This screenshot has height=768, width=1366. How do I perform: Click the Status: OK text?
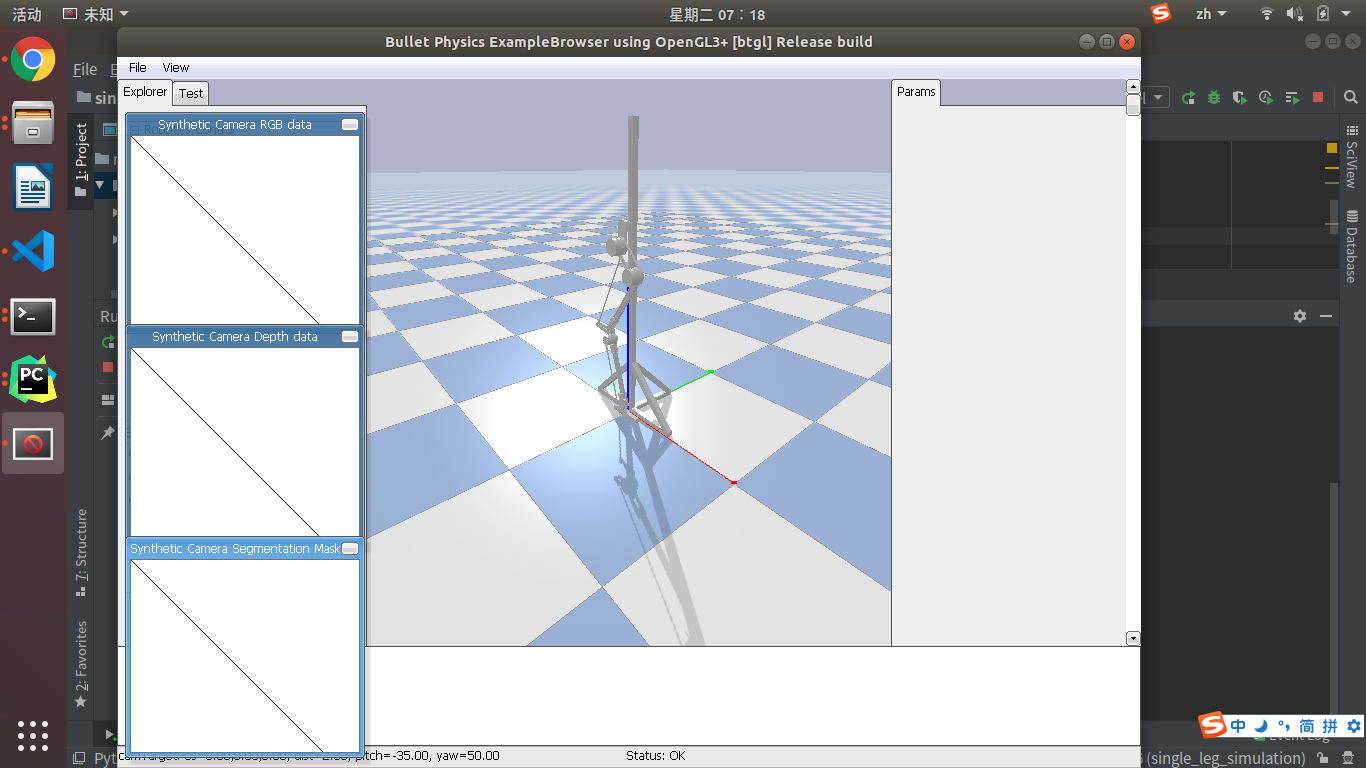[x=656, y=756]
